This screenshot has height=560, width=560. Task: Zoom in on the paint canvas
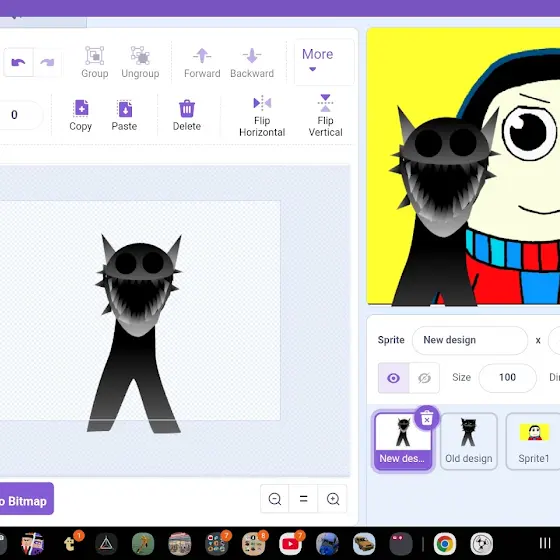pyautogui.click(x=332, y=499)
